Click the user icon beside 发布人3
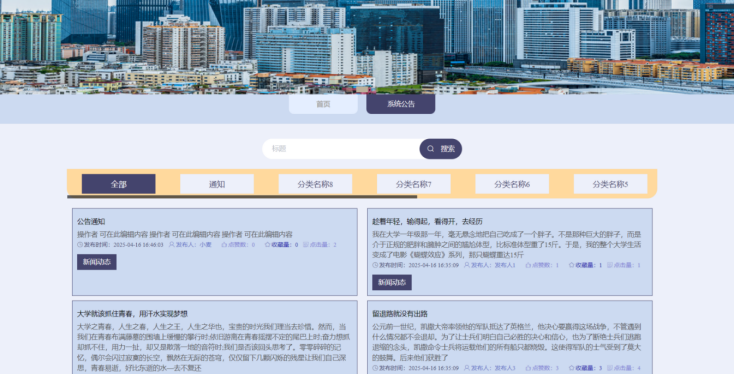Image resolution: width=734 pixels, height=375 pixels. pos(467,368)
